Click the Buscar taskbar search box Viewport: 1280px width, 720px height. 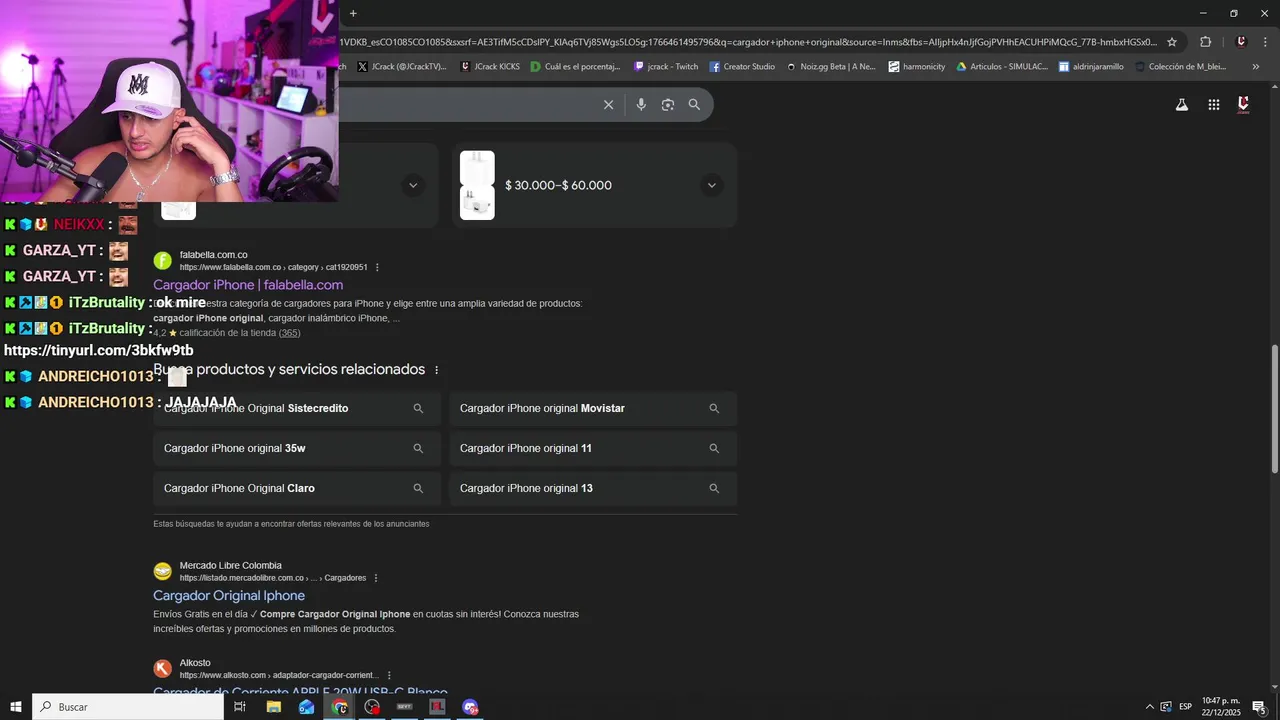click(x=128, y=707)
